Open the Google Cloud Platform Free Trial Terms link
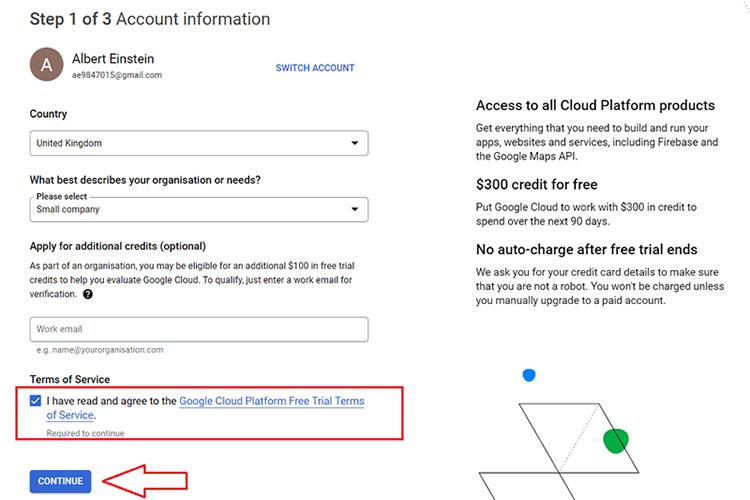 [x=272, y=401]
